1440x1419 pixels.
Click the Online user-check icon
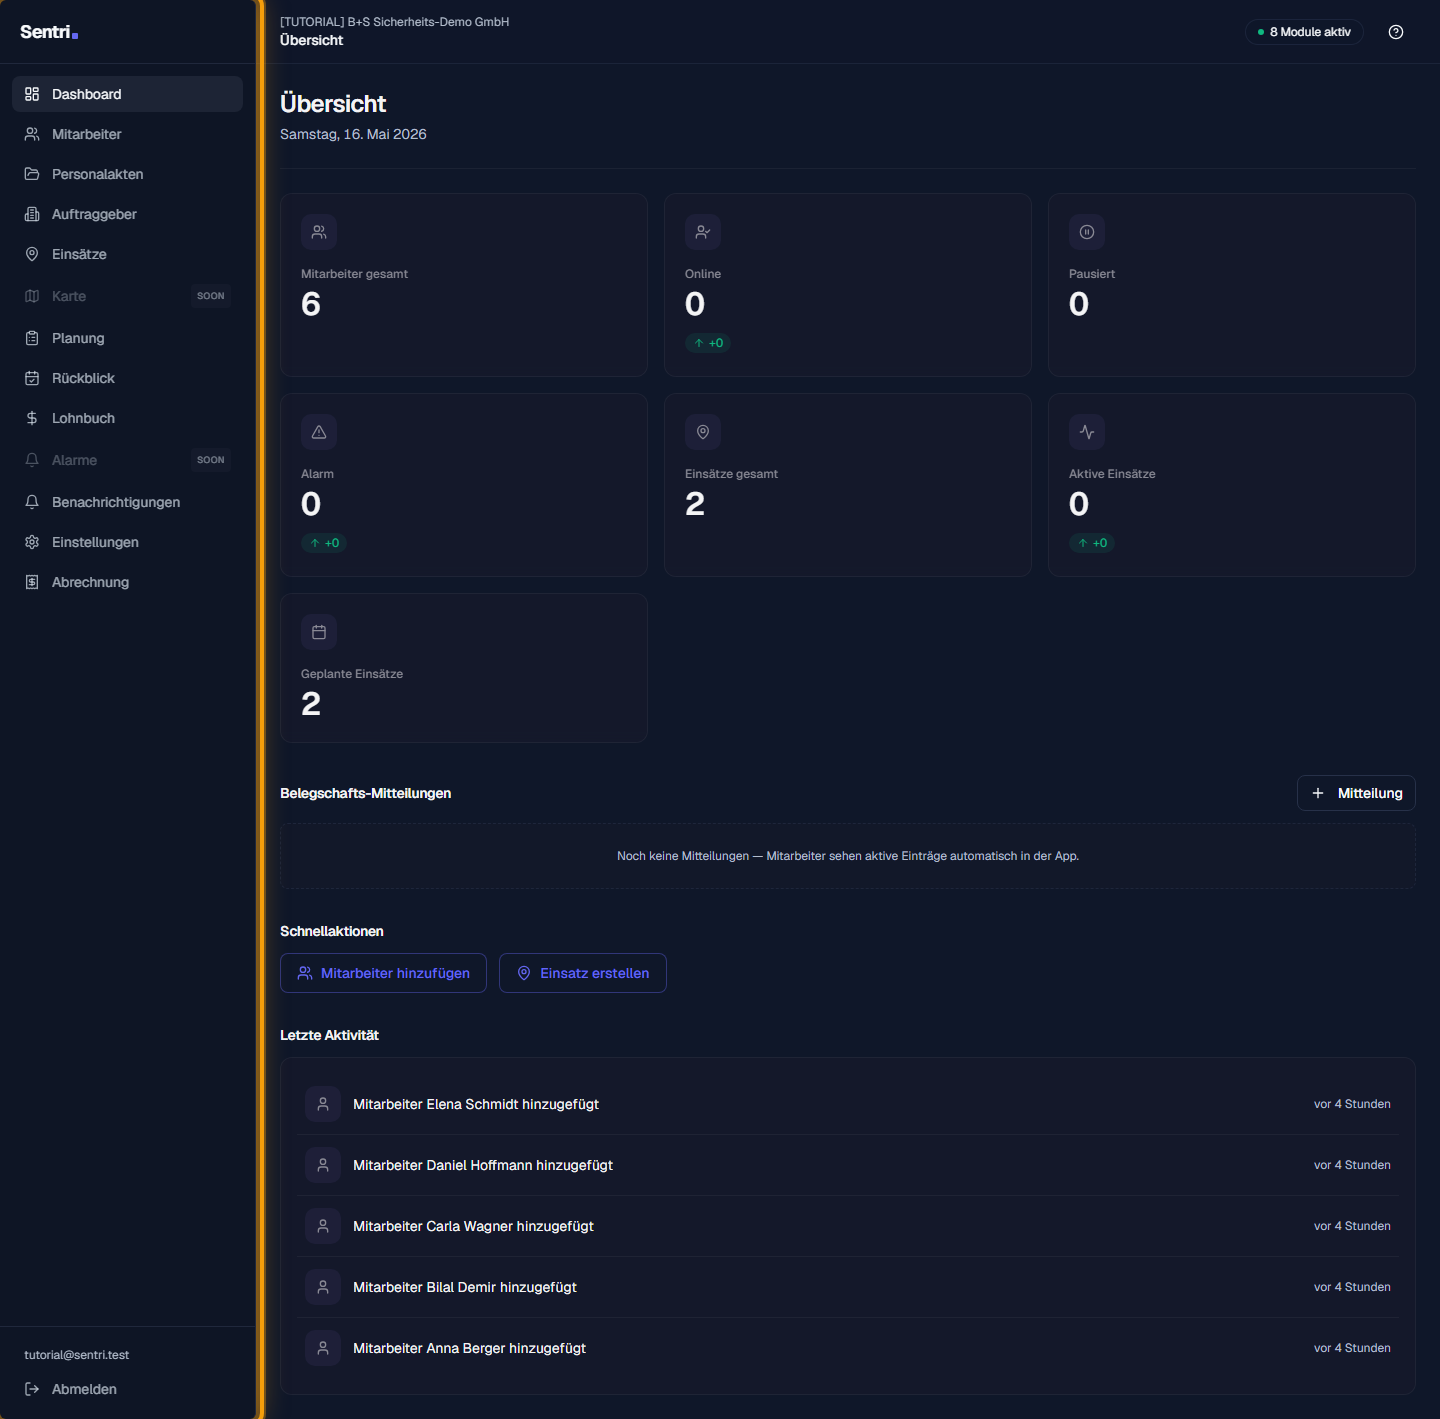coord(703,232)
